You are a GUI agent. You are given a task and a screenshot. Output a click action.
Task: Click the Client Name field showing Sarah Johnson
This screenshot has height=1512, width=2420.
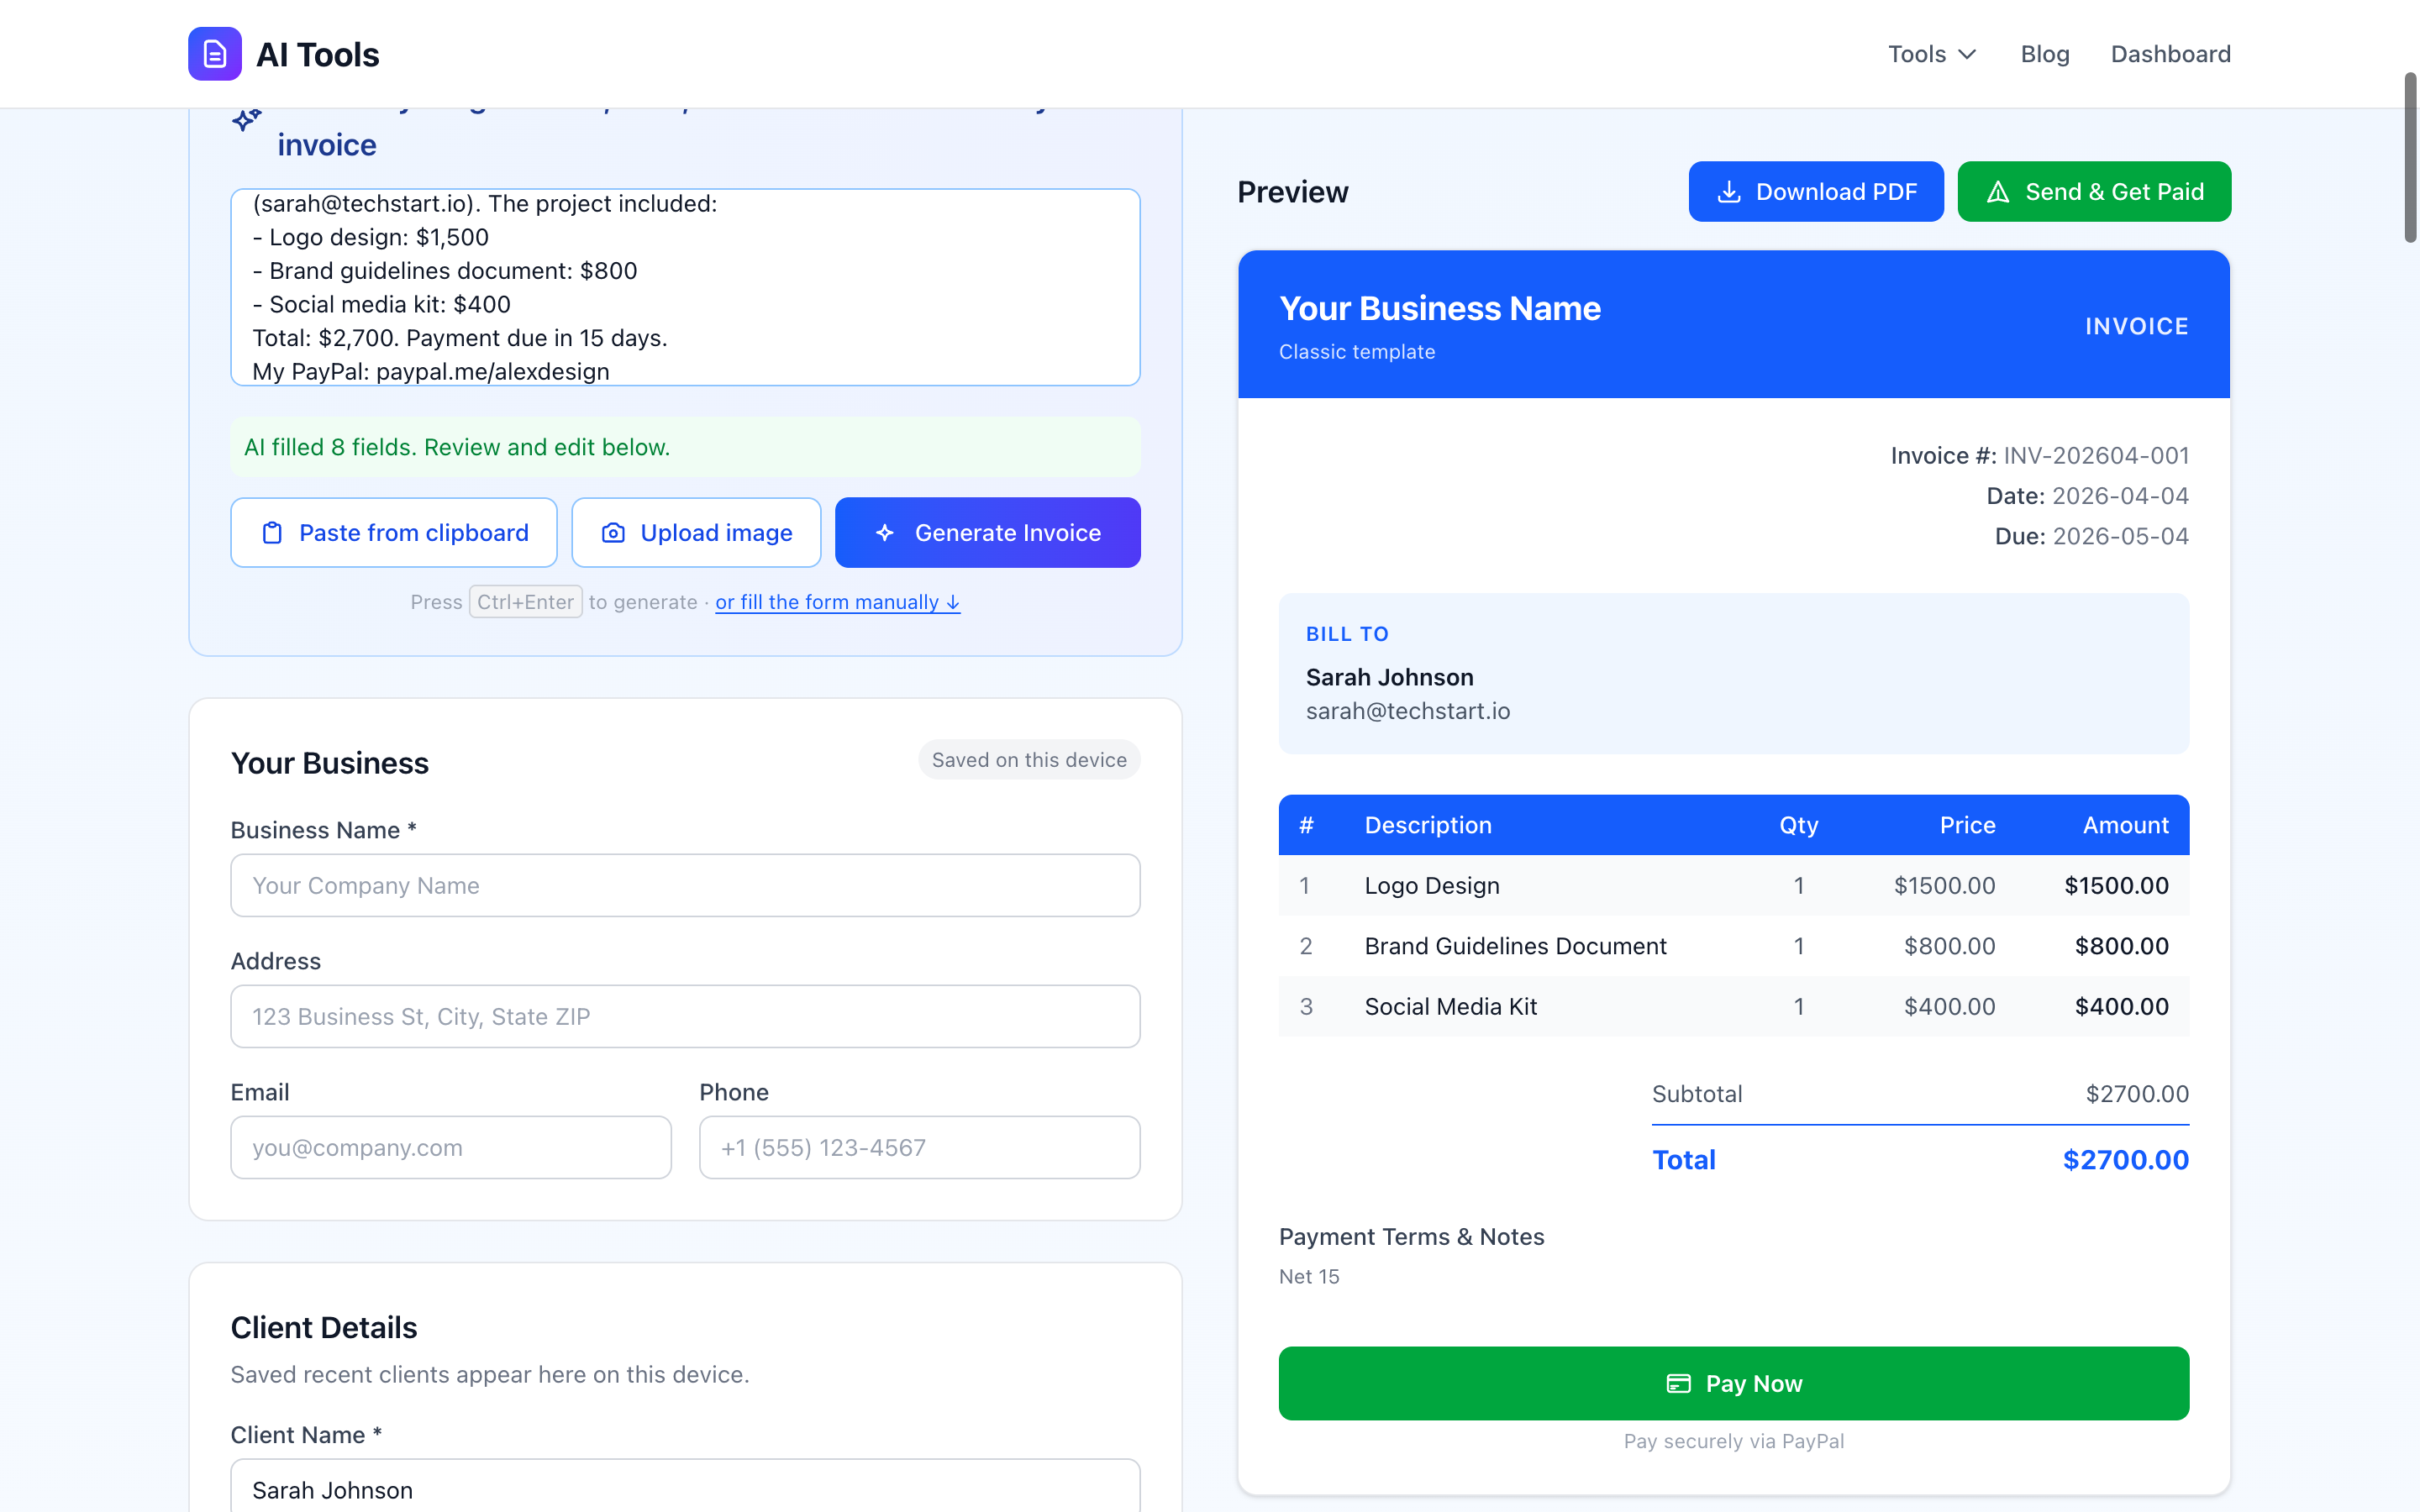pos(684,1489)
